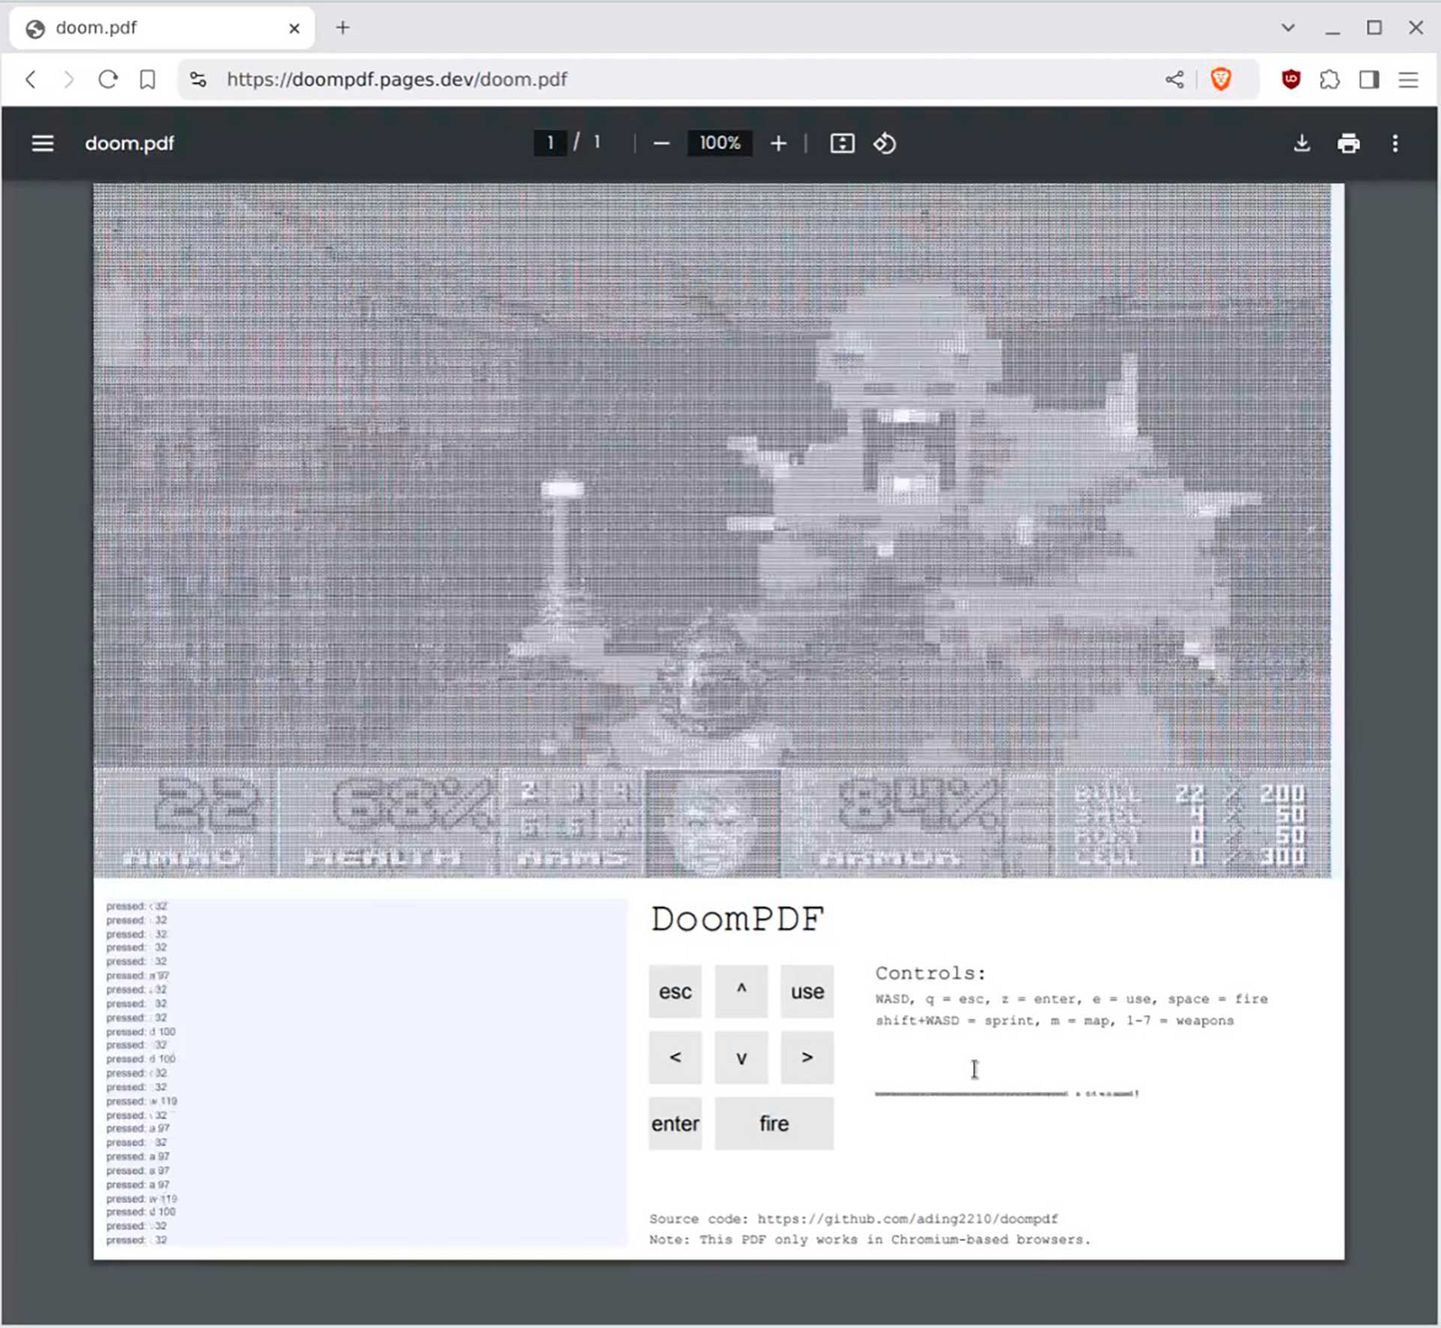Click the zoom in icon
The width and height of the screenshot is (1441, 1328).
point(778,143)
